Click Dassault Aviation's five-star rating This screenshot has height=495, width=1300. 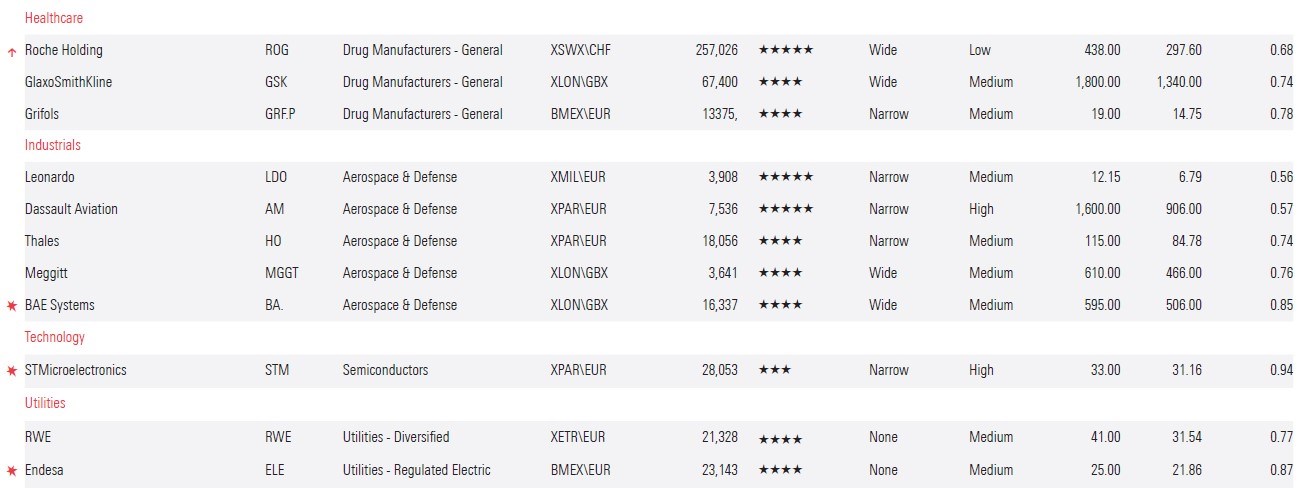(785, 209)
